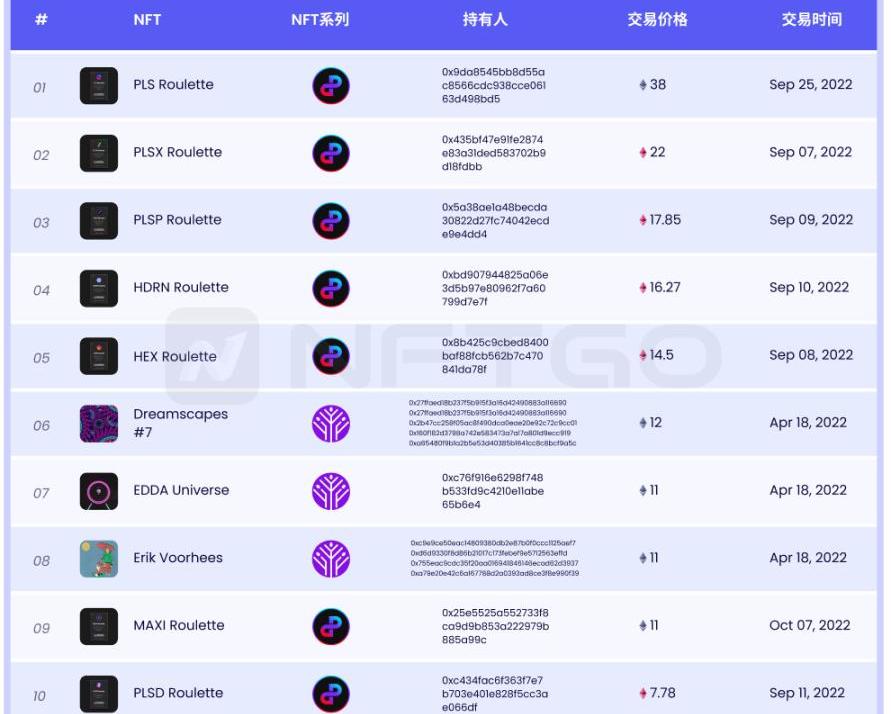Click the 交易价格 column header

coord(657,20)
